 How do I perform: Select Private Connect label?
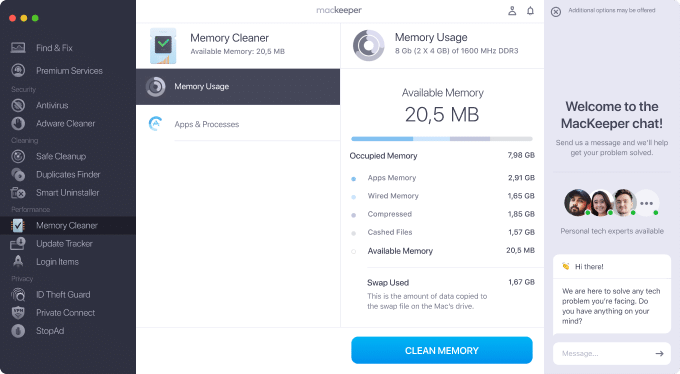coord(65,313)
